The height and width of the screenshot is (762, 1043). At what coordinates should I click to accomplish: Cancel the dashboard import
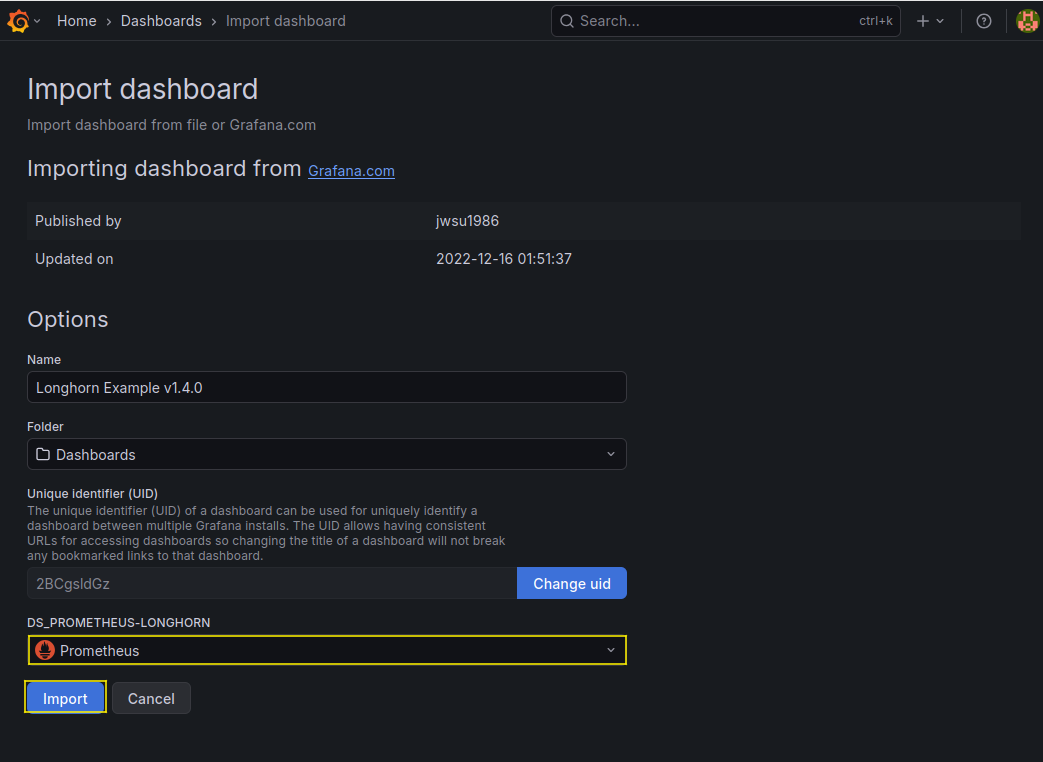click(x=151, y=698)
